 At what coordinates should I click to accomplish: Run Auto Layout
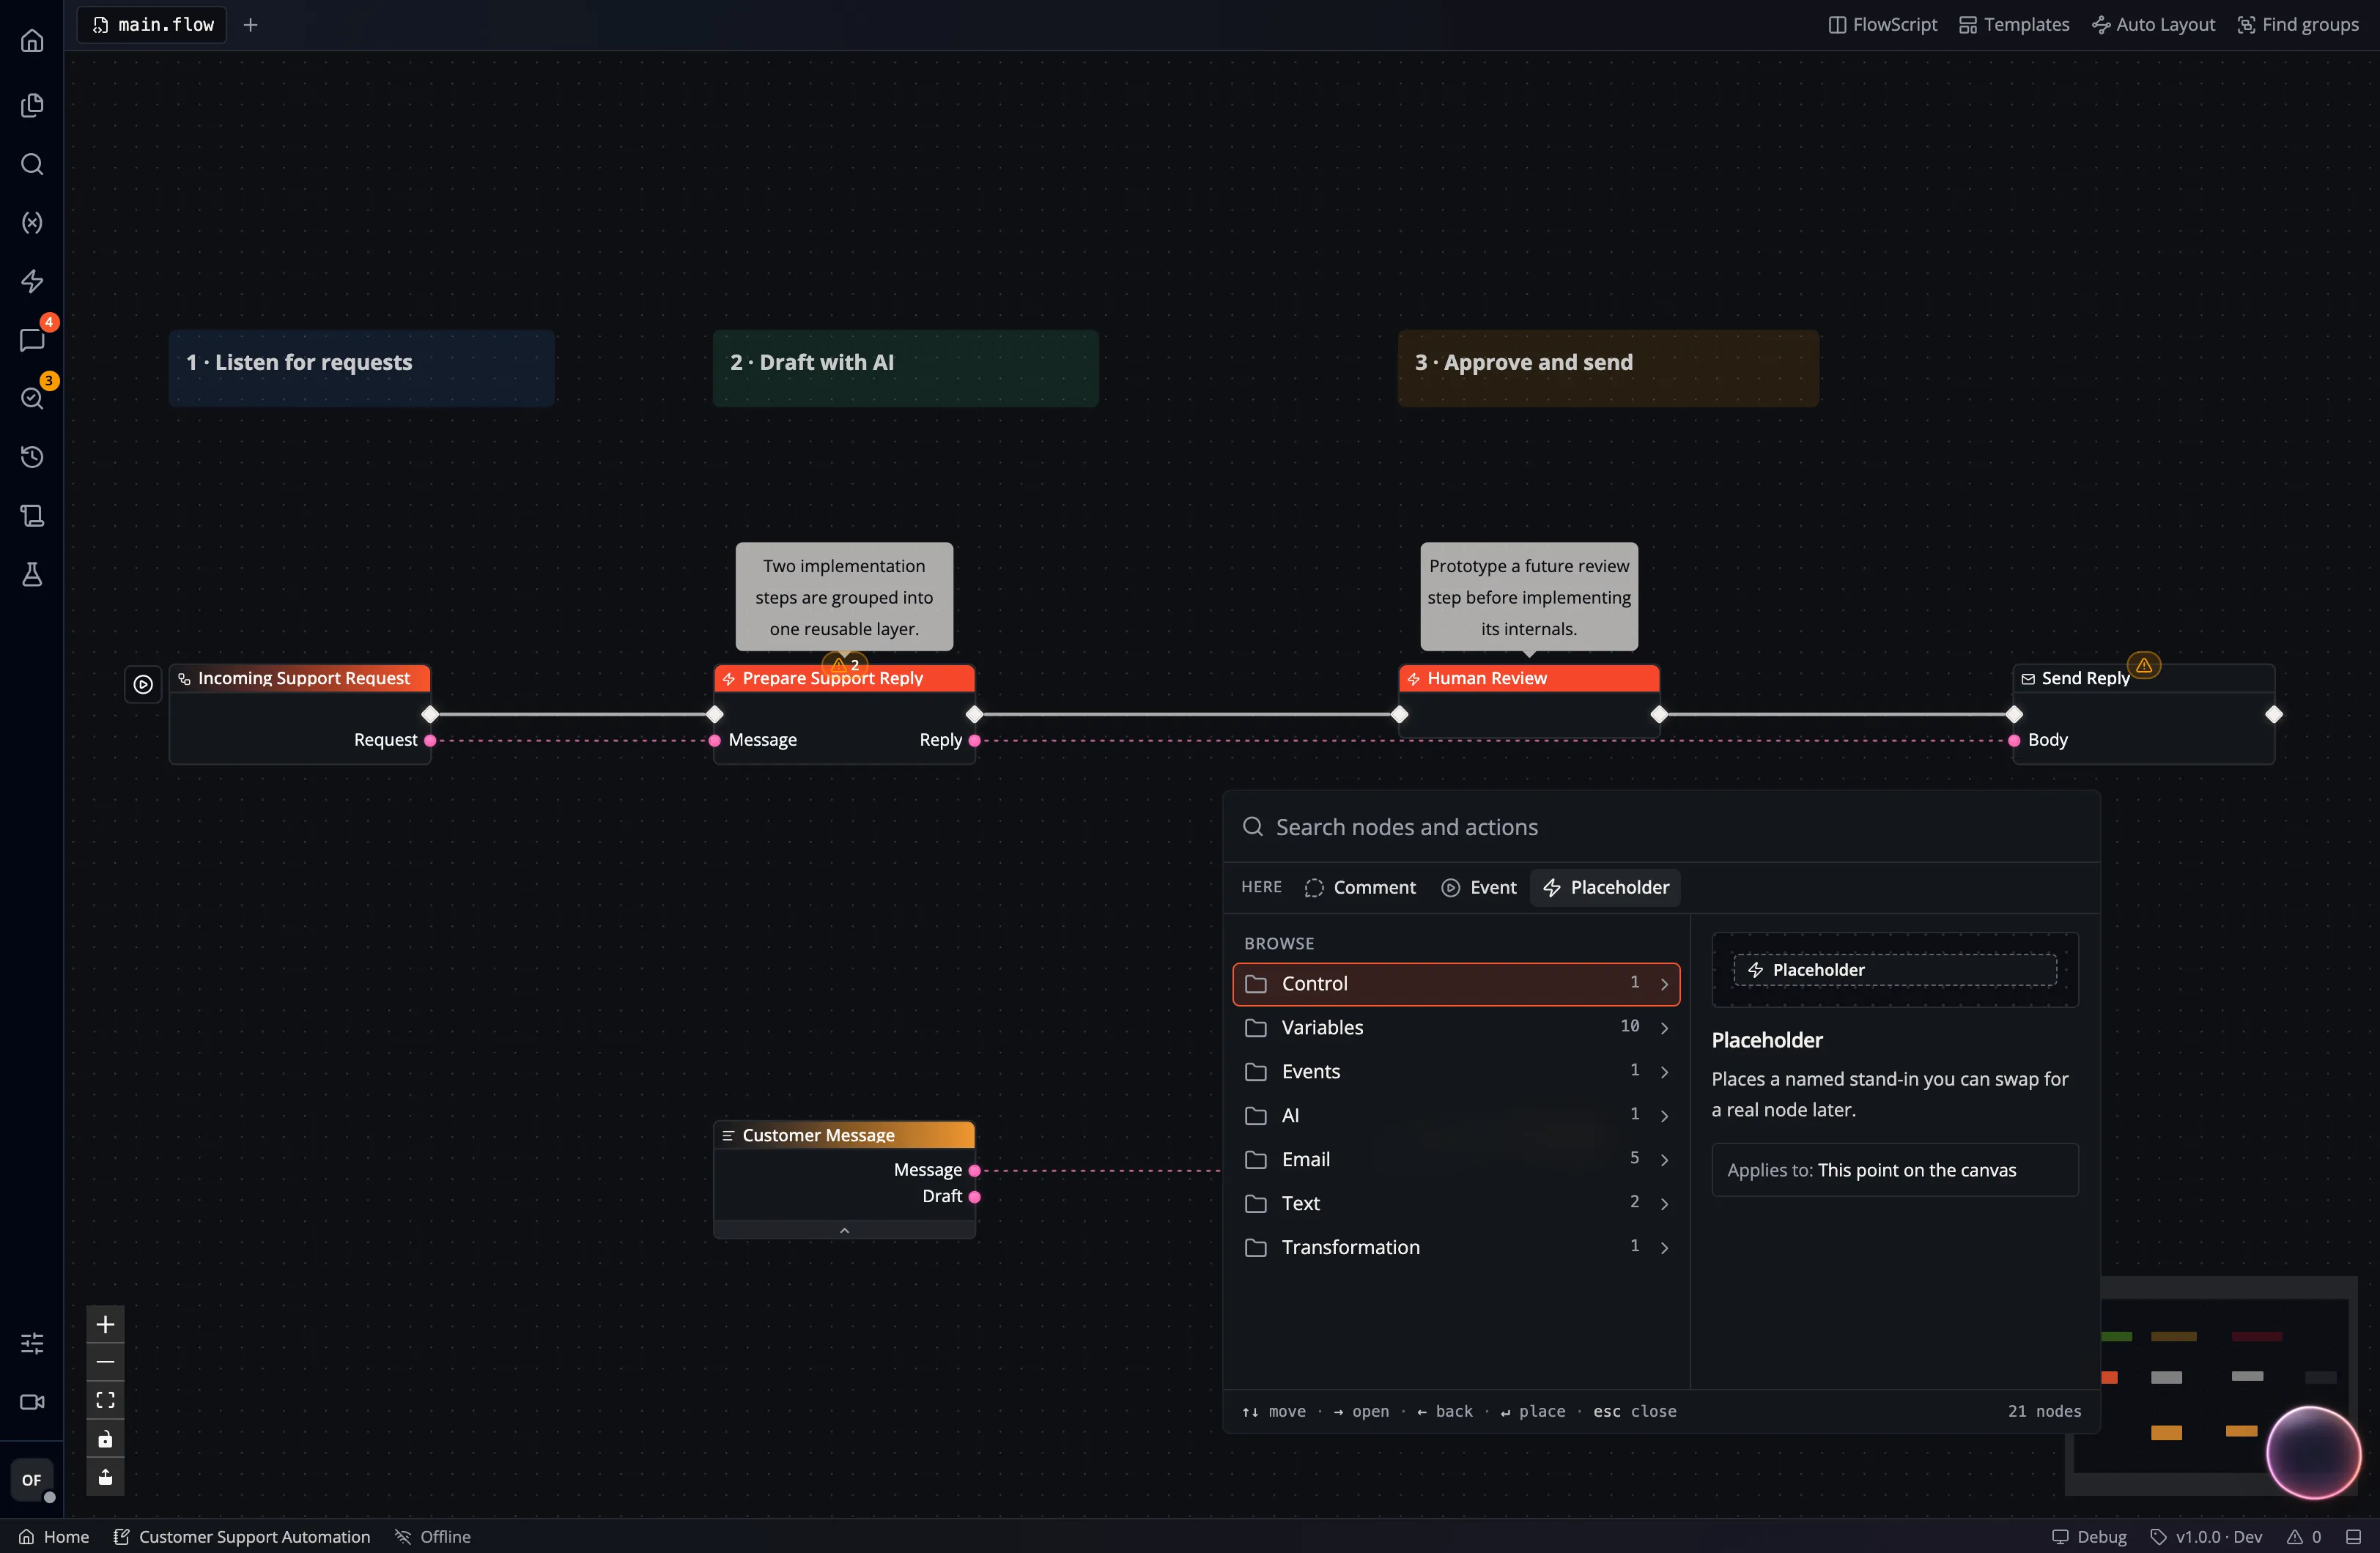2154,25
